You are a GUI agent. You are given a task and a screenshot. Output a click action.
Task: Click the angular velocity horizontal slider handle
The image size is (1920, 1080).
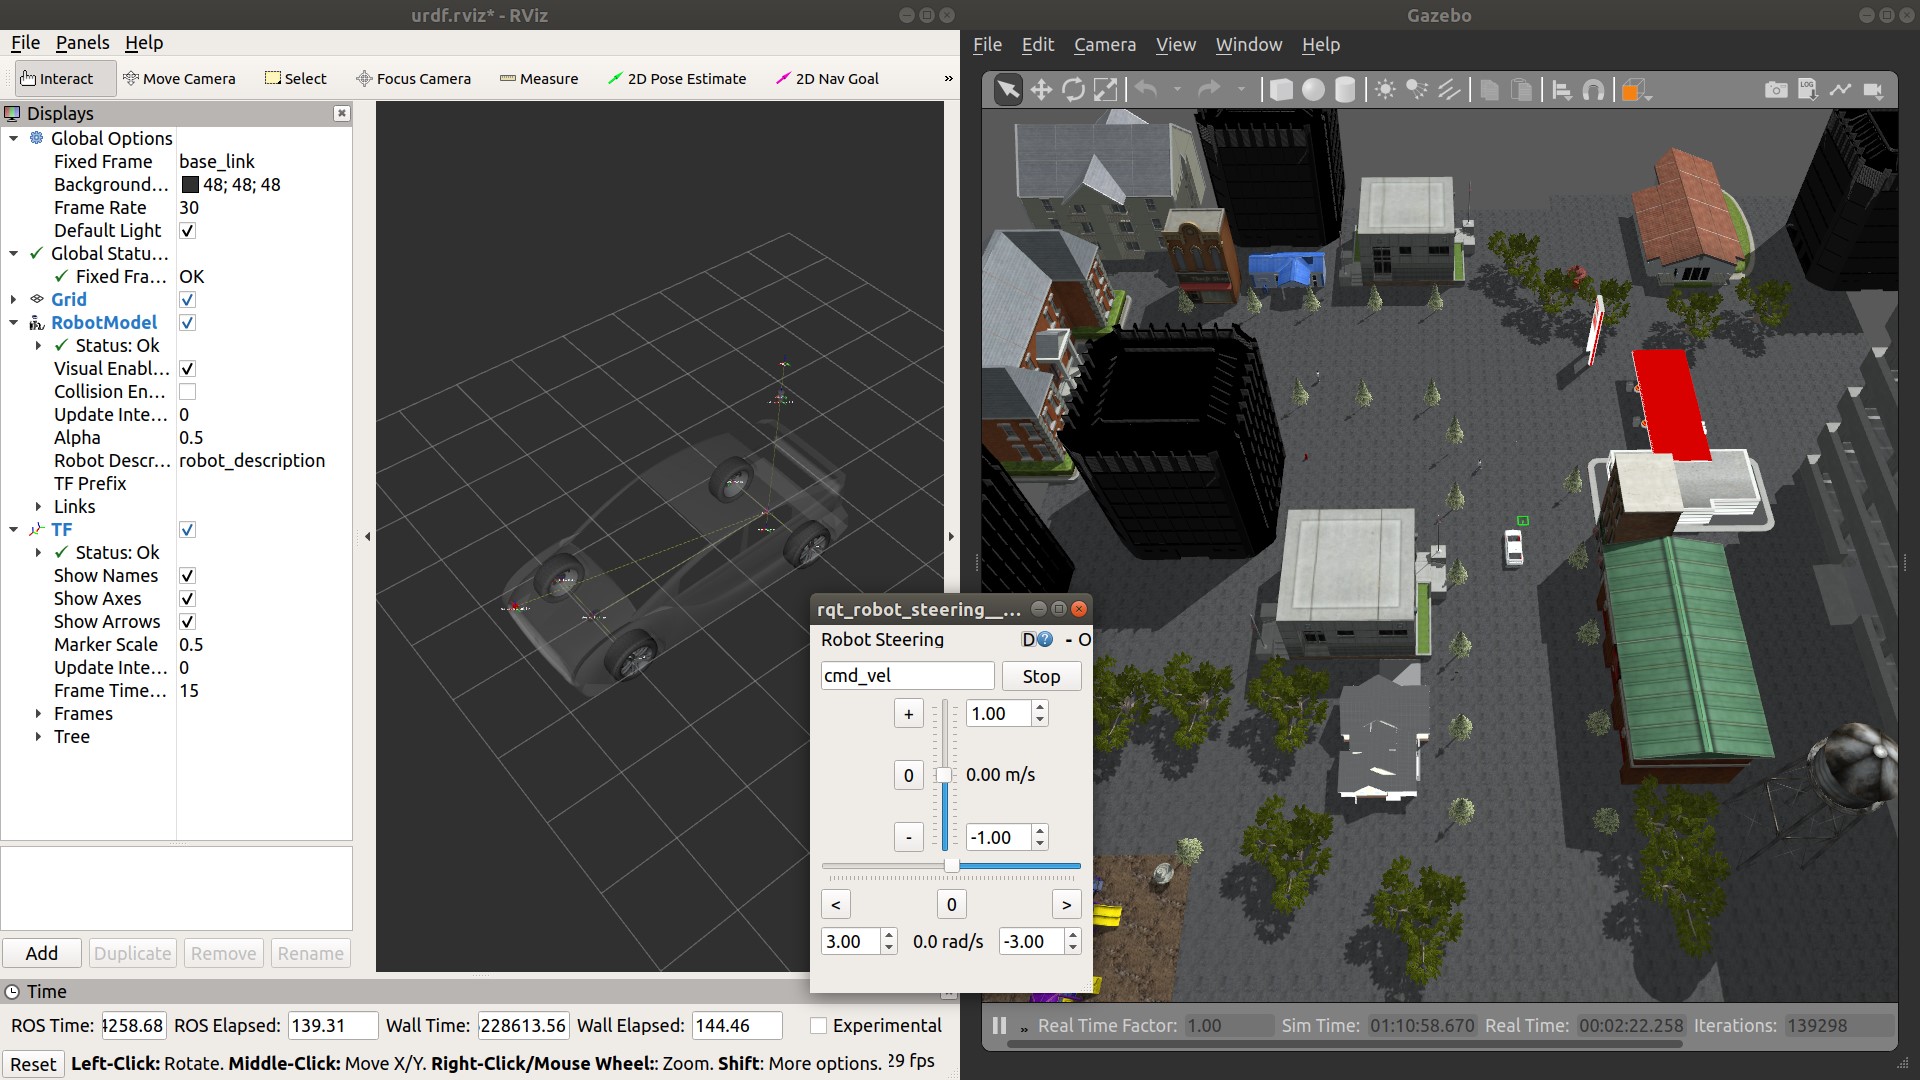click(952, 866)
